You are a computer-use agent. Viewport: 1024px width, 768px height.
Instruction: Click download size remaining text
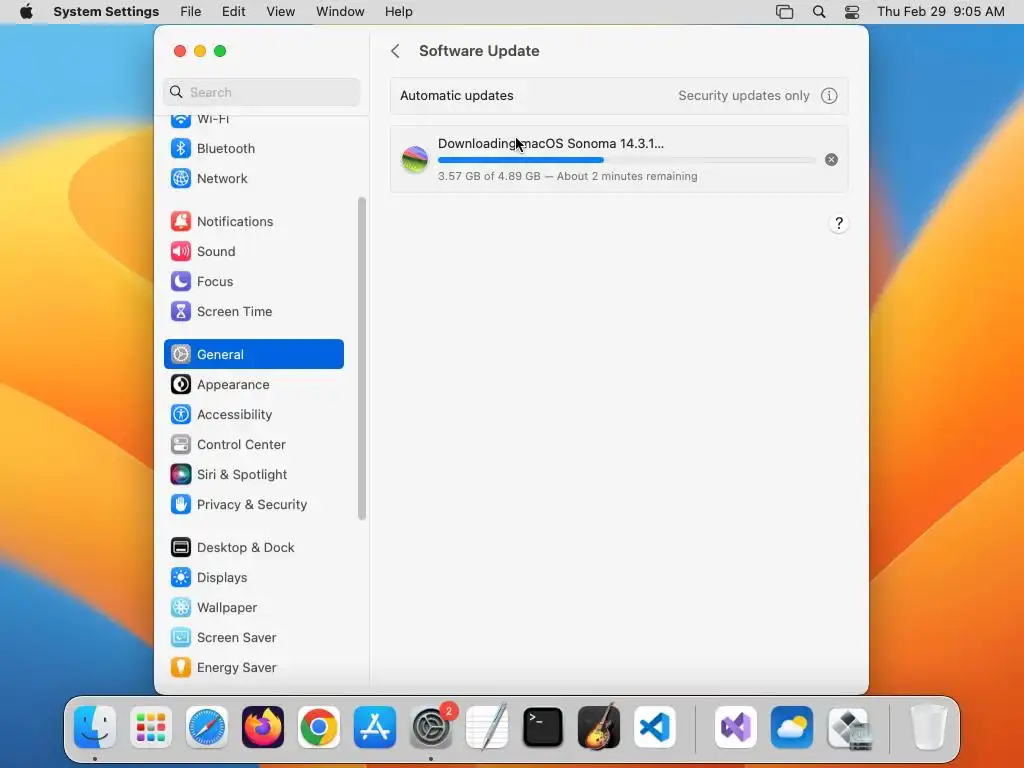568,176
